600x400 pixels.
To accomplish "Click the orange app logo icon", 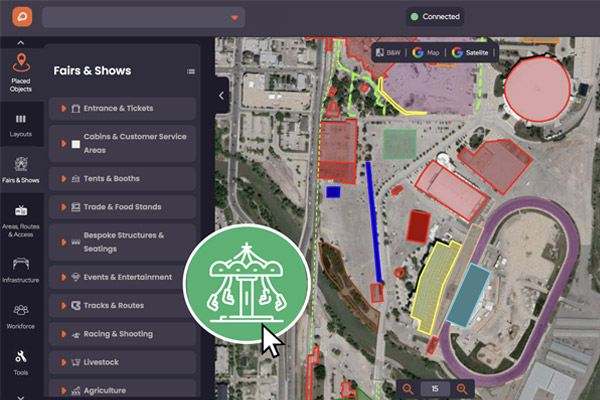I will point(22,17).
